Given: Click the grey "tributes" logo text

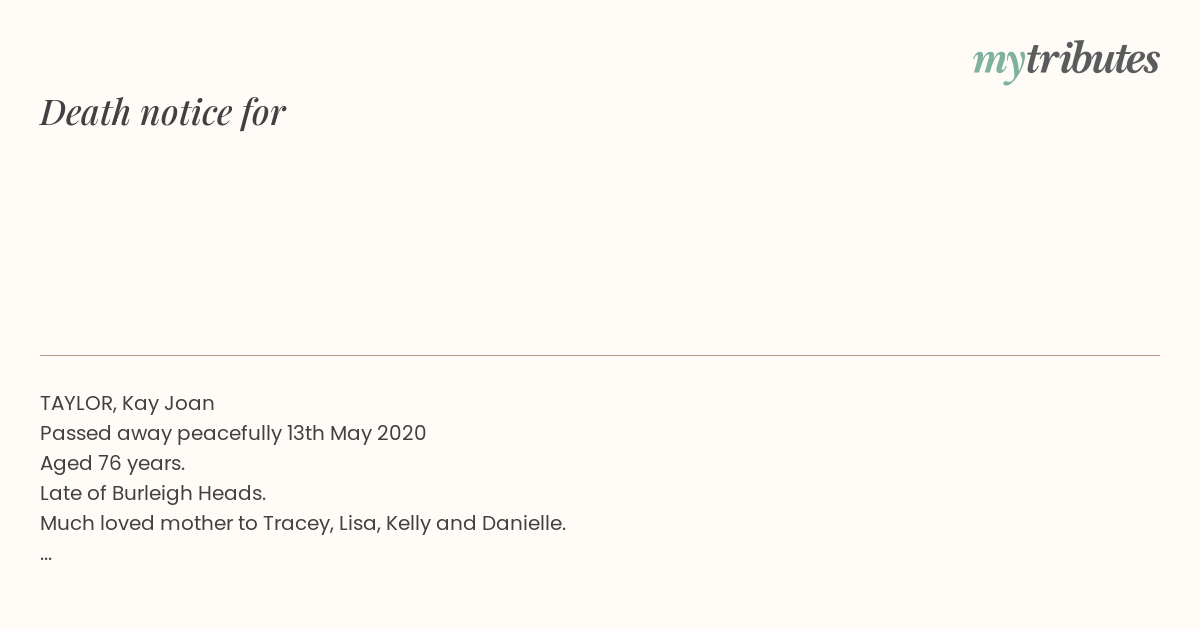Looking at the screenshot, I should 1093,59.
